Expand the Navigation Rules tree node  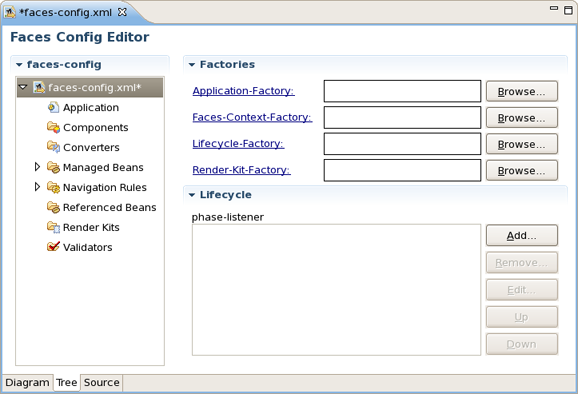37,187
